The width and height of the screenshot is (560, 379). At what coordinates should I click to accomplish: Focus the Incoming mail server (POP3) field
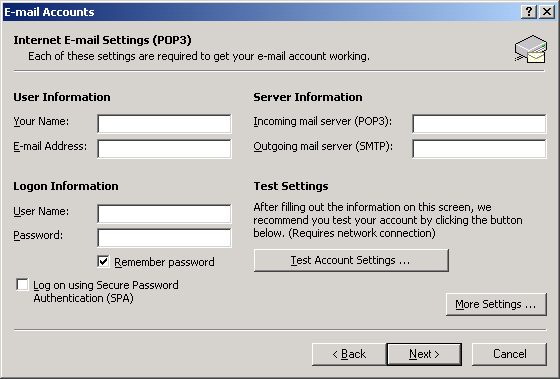coord(479,124)
